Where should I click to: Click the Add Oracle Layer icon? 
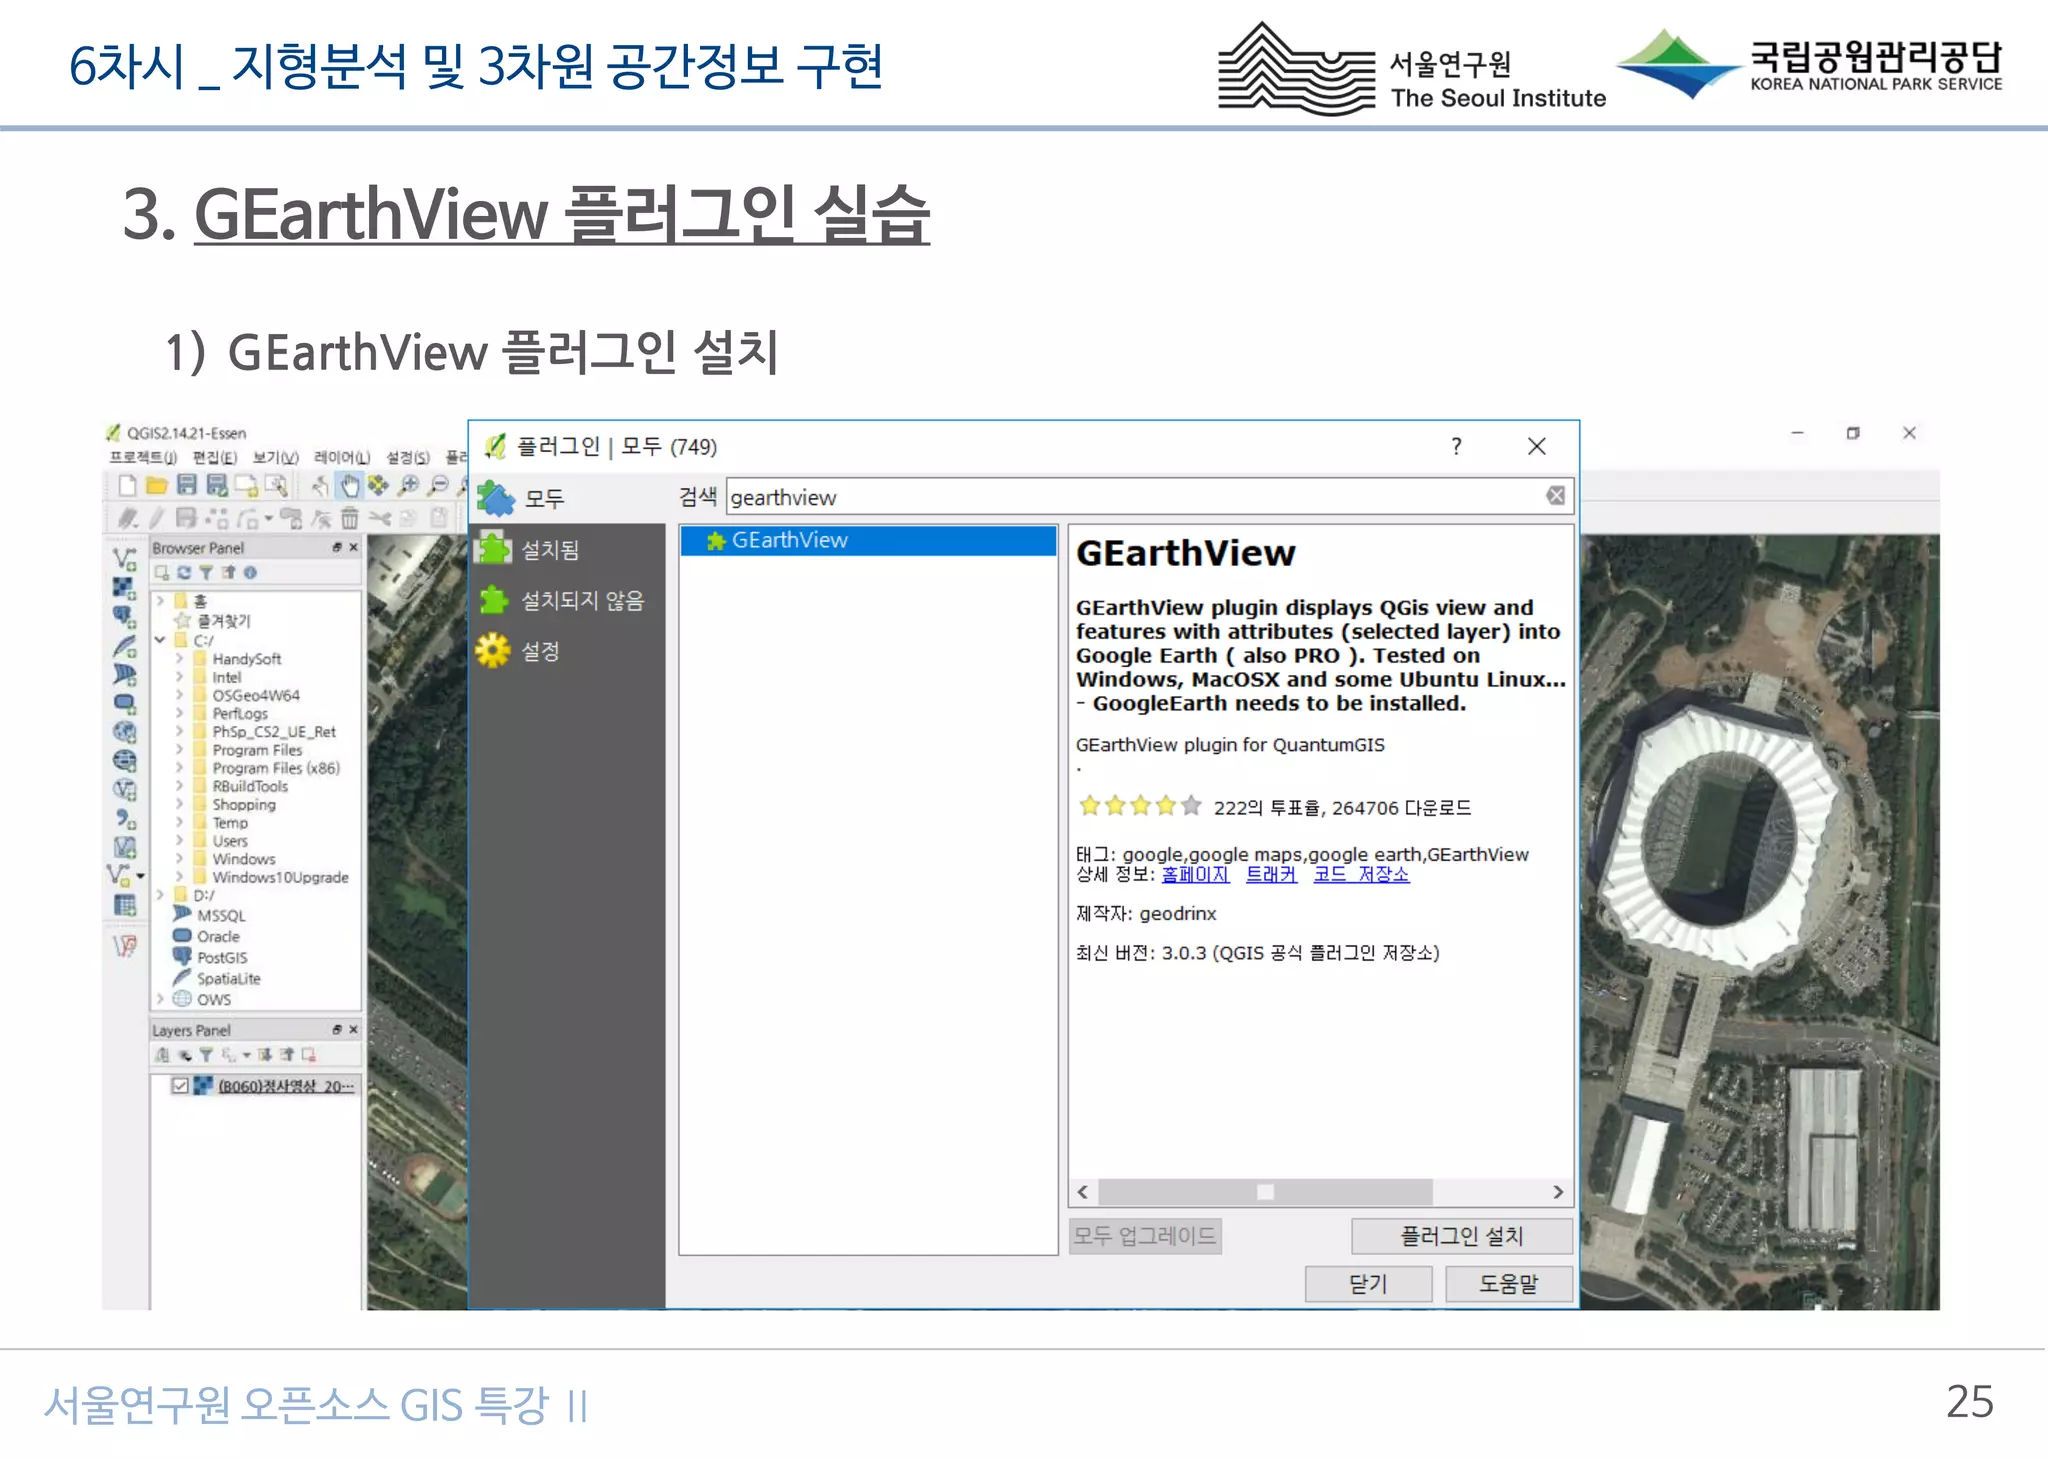[124, 704]
